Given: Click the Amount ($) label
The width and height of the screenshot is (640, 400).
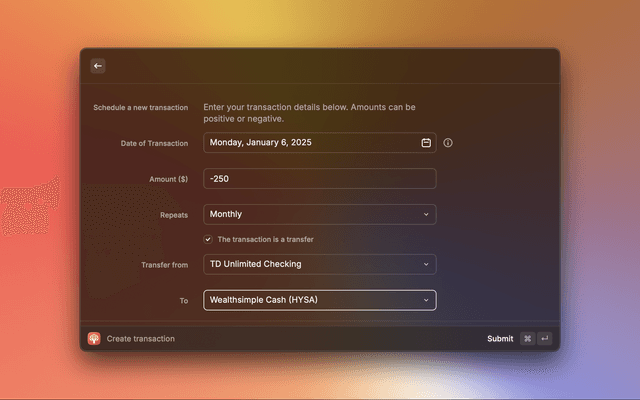Looking at the screenshot, I should [168, 179].
